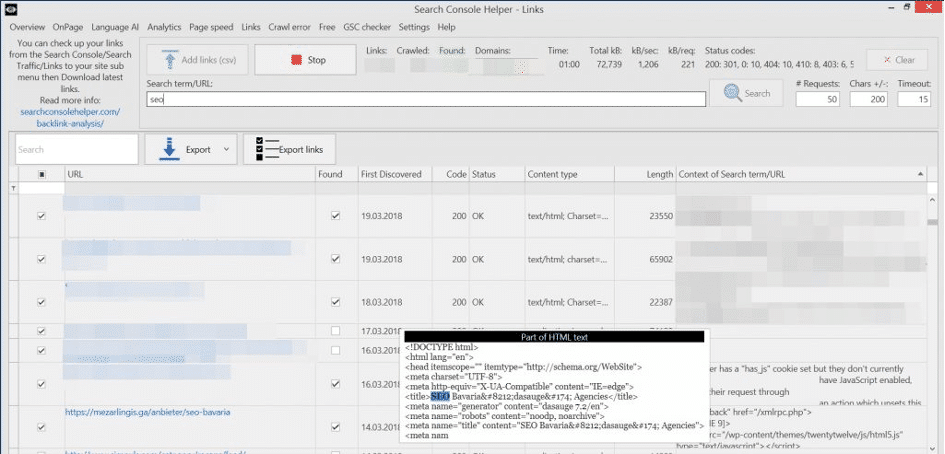Image resolution: width=945 pixels, height=454 pixels.
Task: Click the Add links (csv) button
Action: [x=197, y=60]
